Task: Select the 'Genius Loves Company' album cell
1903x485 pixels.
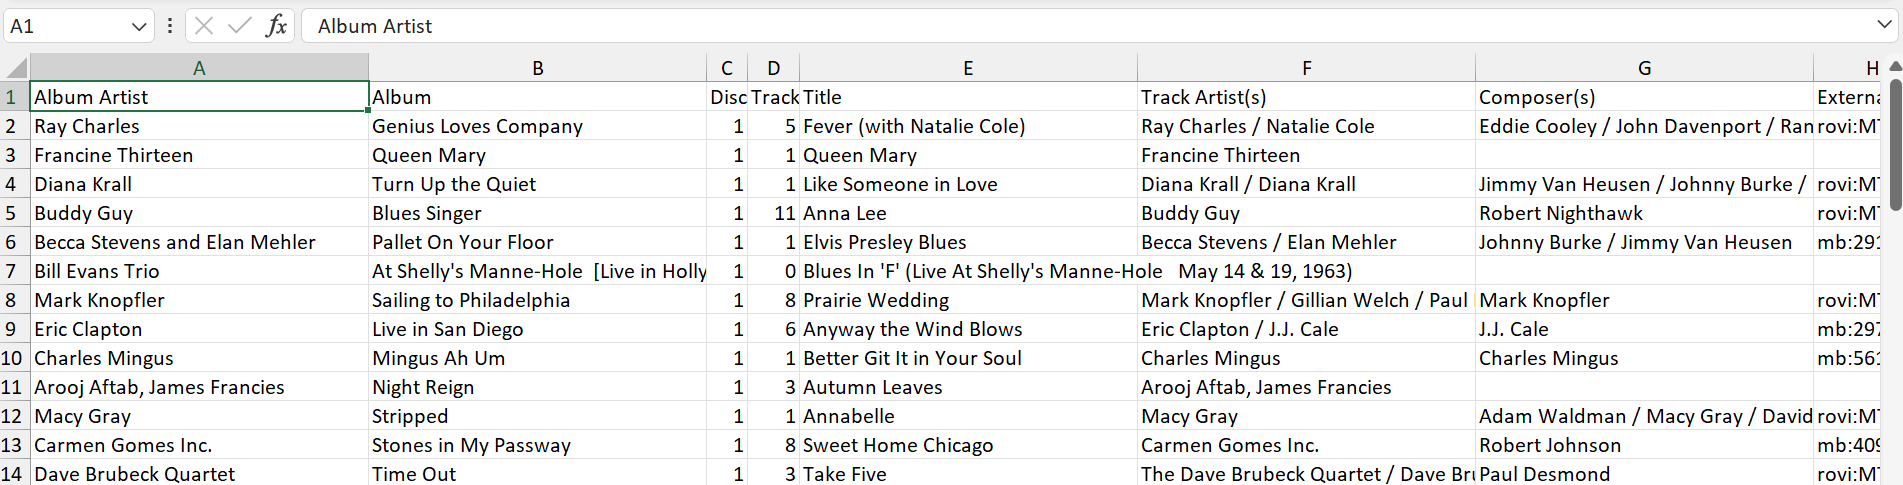Action: (x=477, y=126)
